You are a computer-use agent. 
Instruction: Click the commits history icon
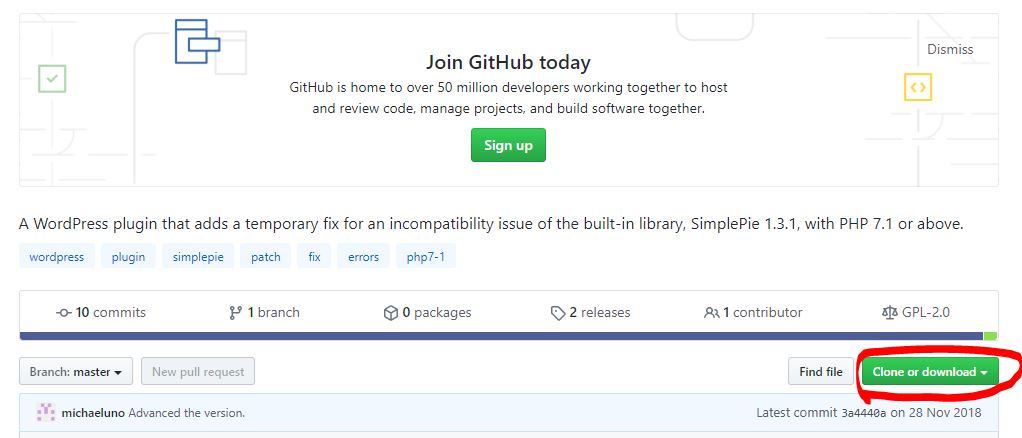pos(64,313)
